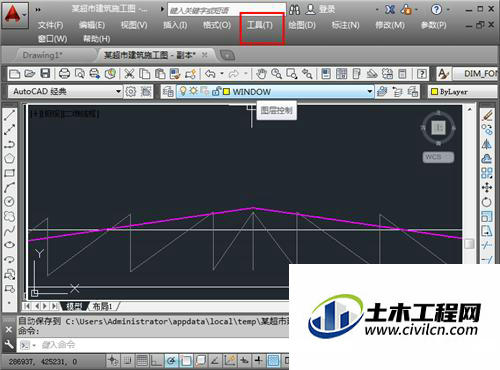The width and height of the screenshot is (500, 370).
Task: Select the Move tool in the Modify toolbar
Action: (x=487, y=187)
